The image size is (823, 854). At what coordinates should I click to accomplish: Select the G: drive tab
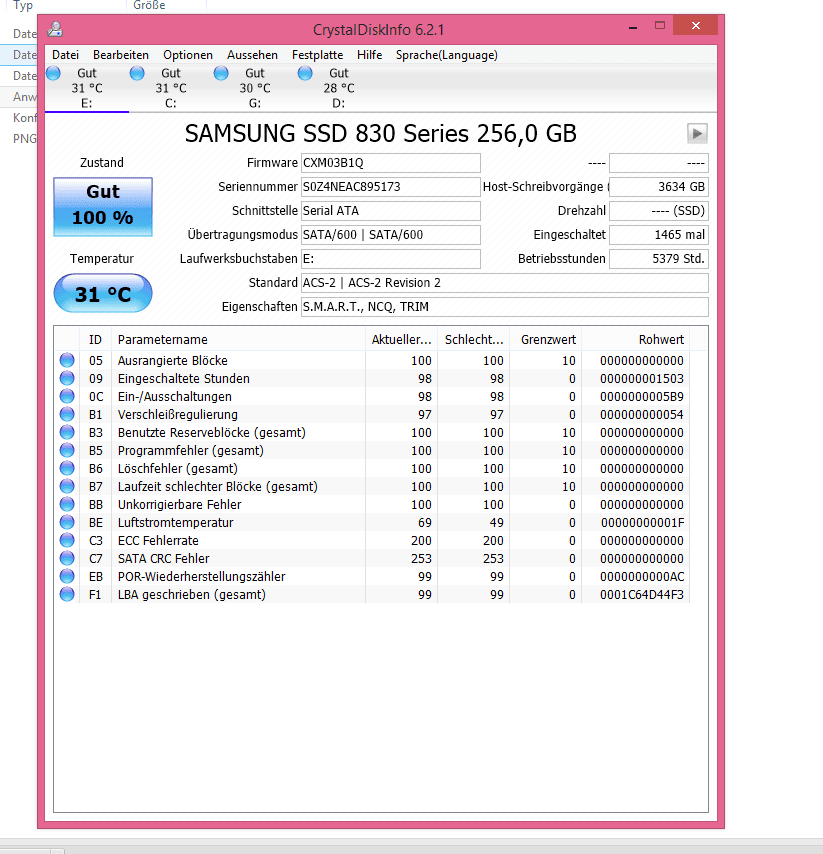pyautogui.click(x=254, y=88)
